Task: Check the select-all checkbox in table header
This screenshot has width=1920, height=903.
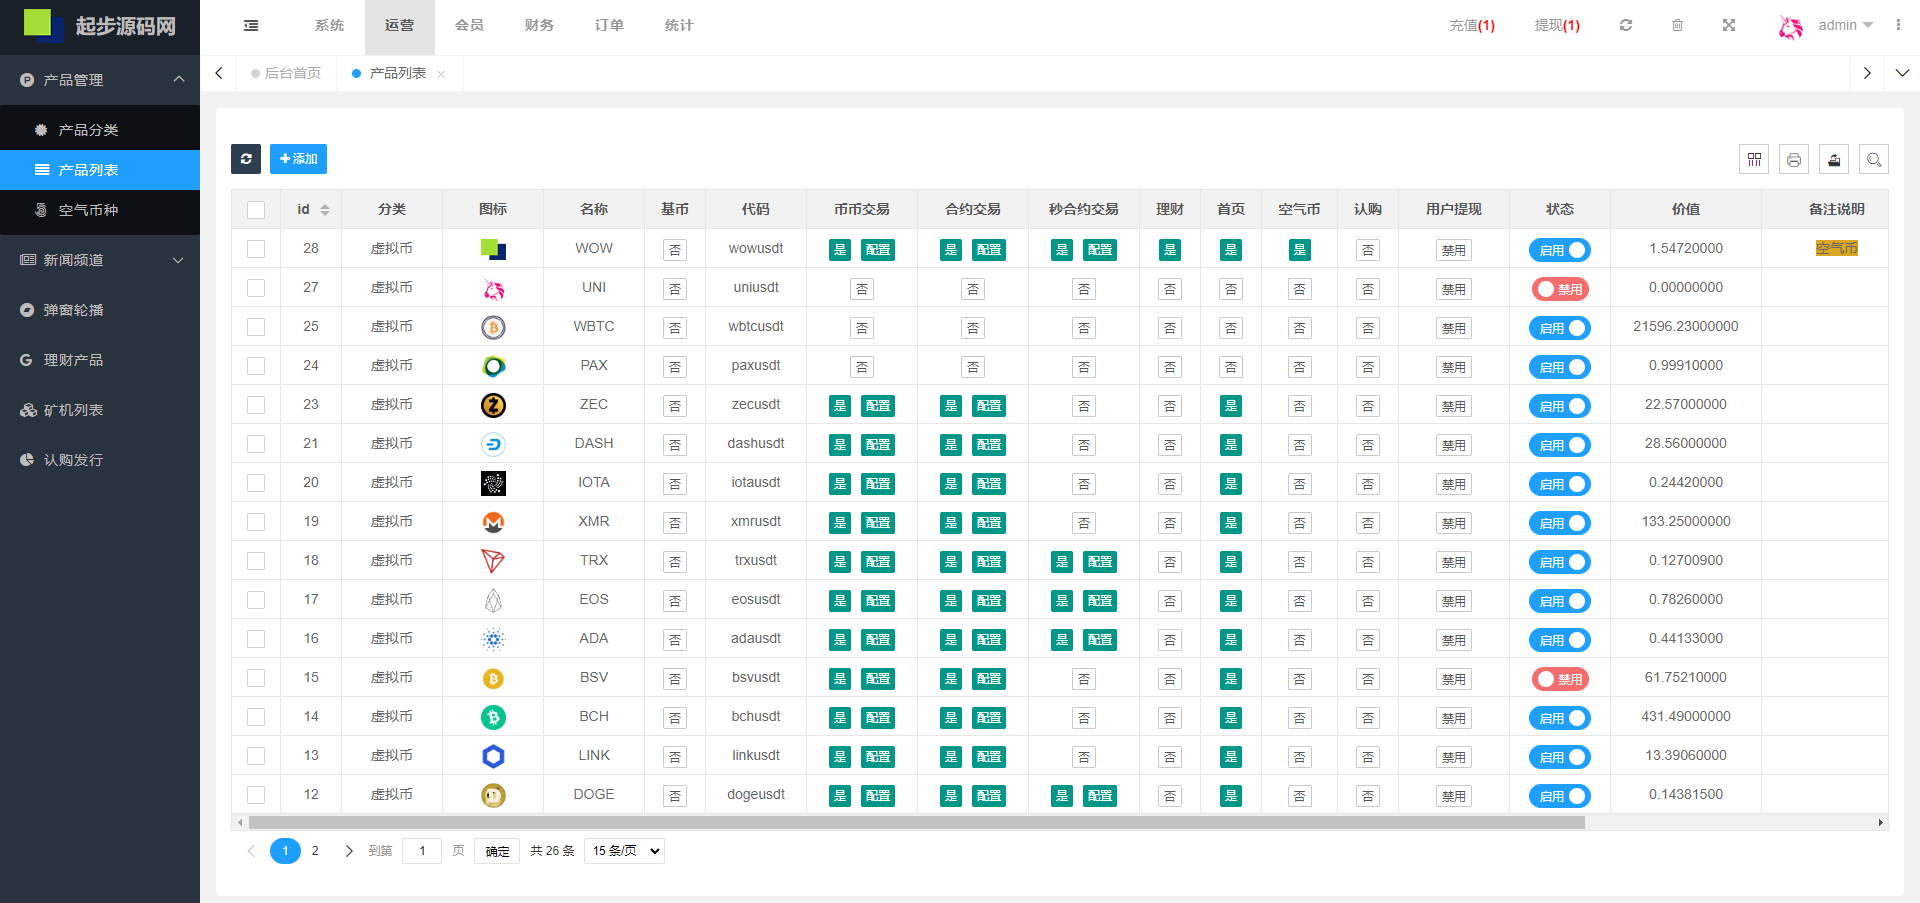Action: pyautogui.click(x=256, y=210)
